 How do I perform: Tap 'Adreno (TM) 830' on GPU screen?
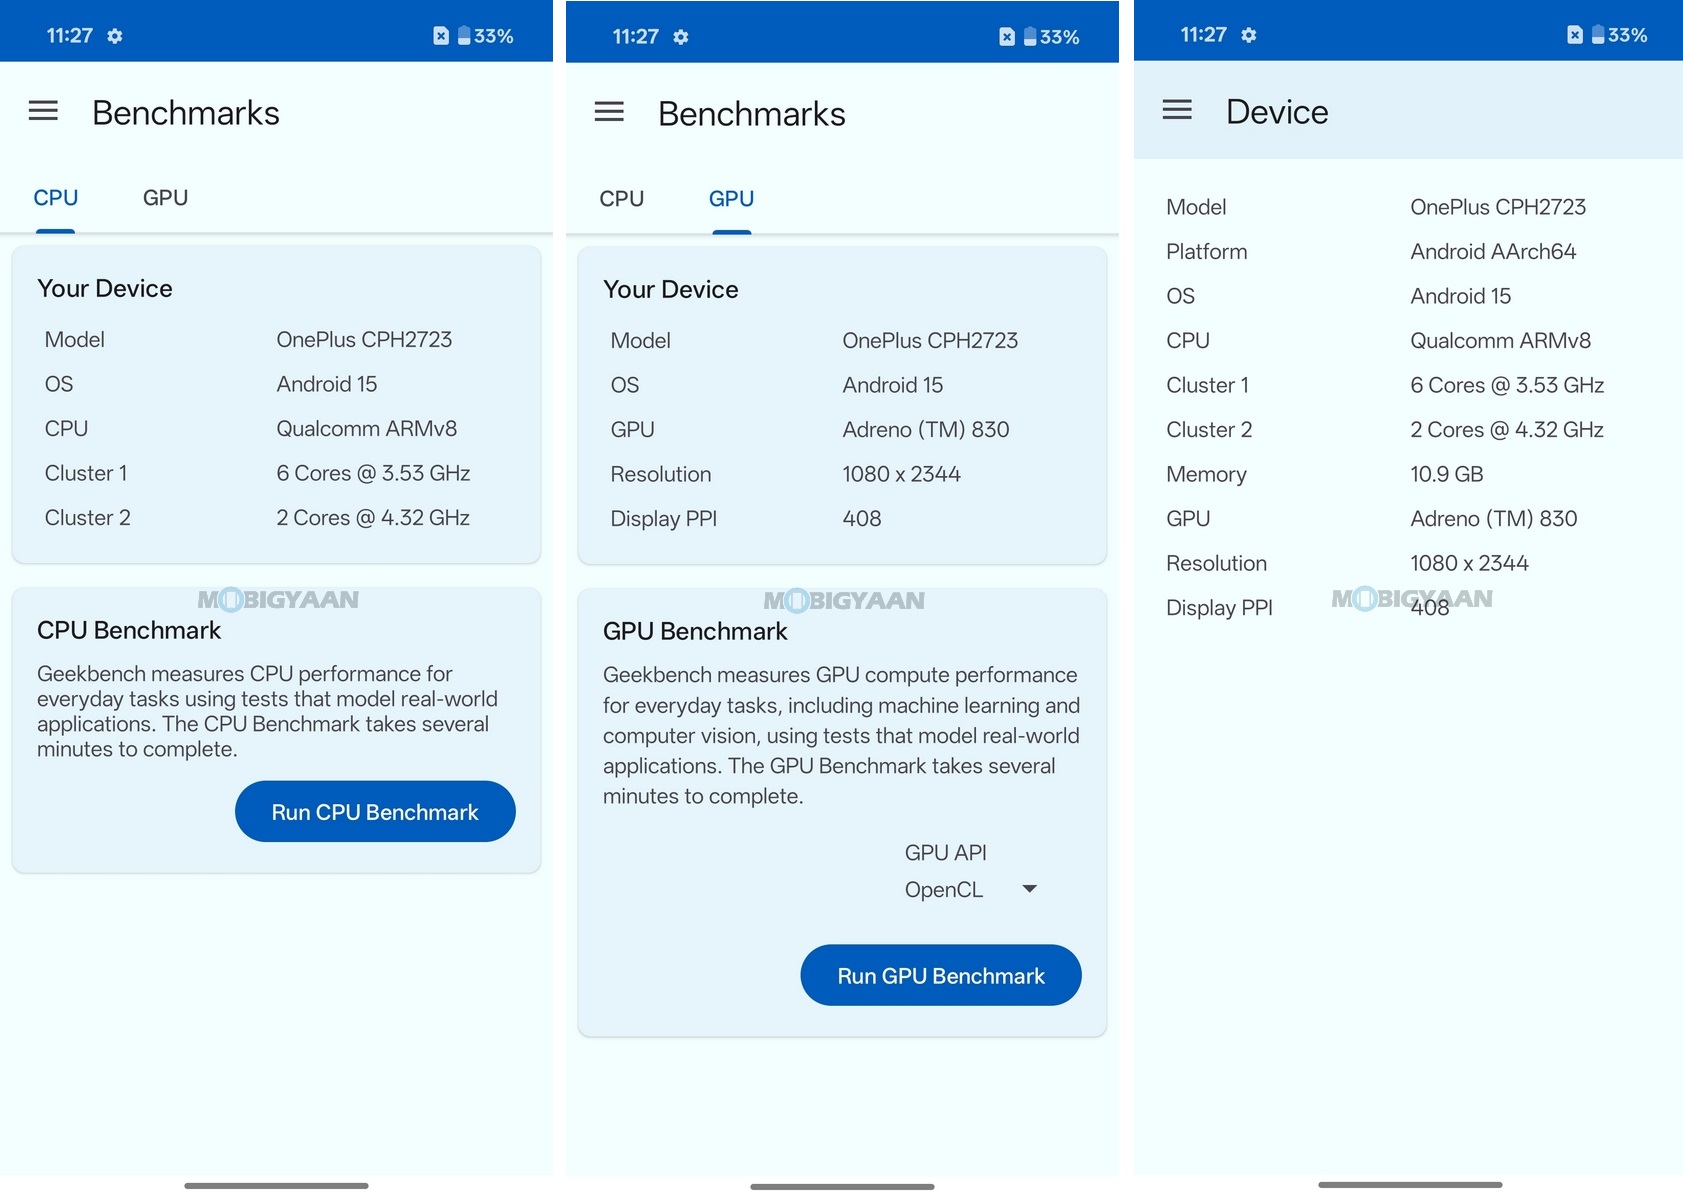pyautogui.click(x=926, y=429)
